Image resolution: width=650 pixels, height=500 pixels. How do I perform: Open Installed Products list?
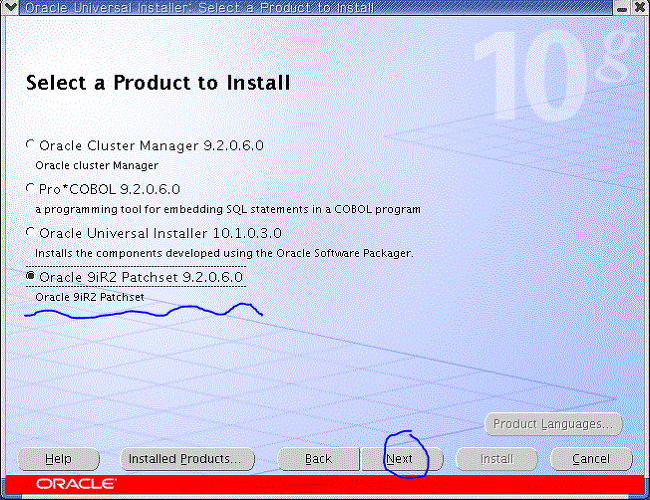187,459
